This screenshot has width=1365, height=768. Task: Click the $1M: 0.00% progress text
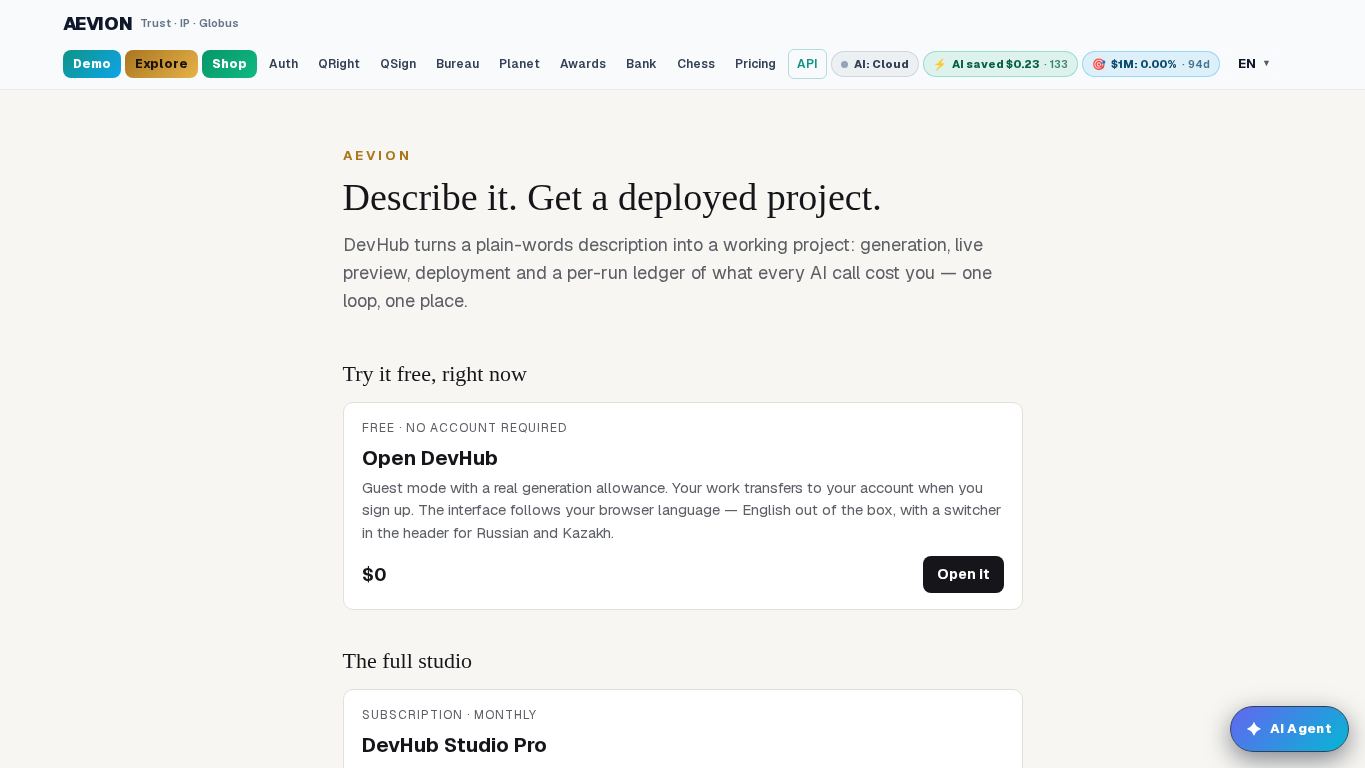click(1143, 64)
